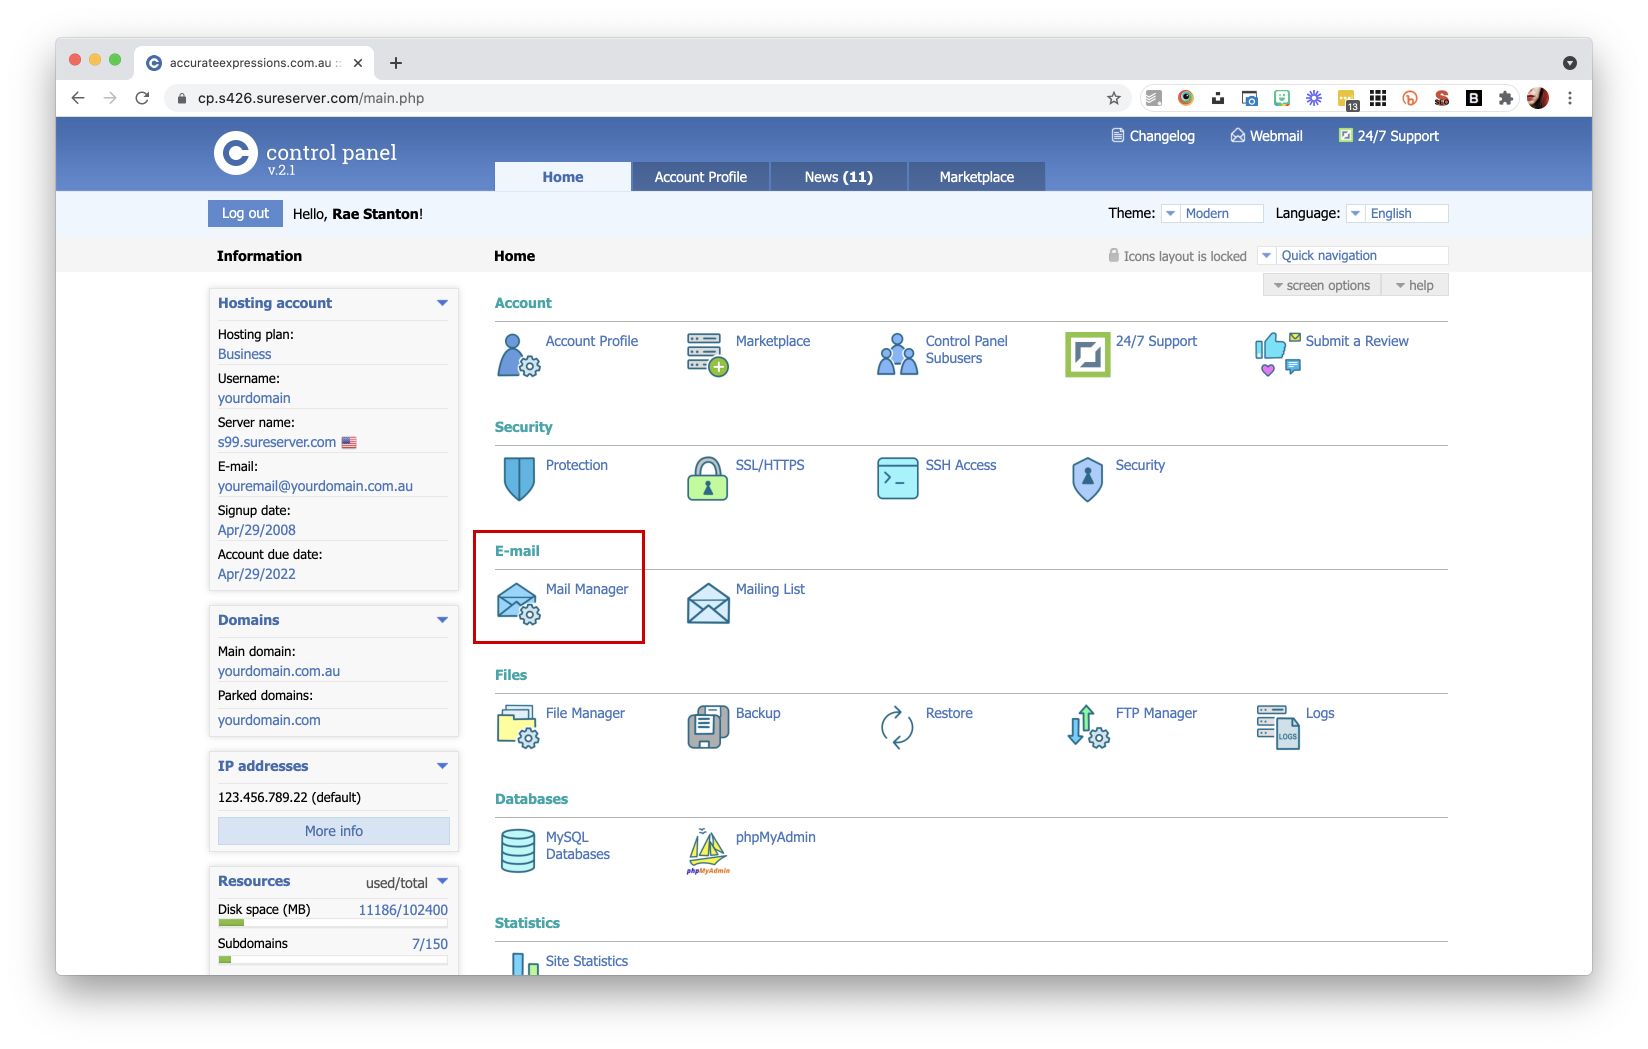Open the News (11) tab
1648x1049 pixels.
coord(839,177)
